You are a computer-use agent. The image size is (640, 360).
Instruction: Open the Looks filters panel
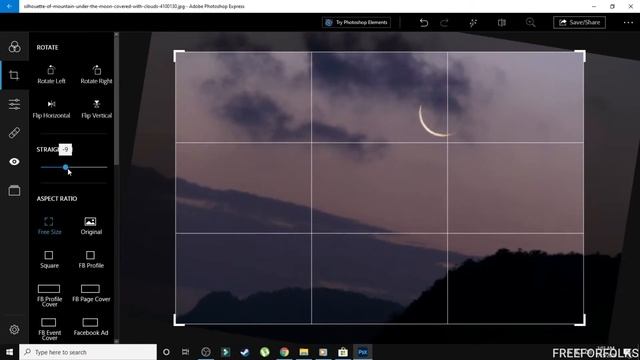[x=14, y=47]
